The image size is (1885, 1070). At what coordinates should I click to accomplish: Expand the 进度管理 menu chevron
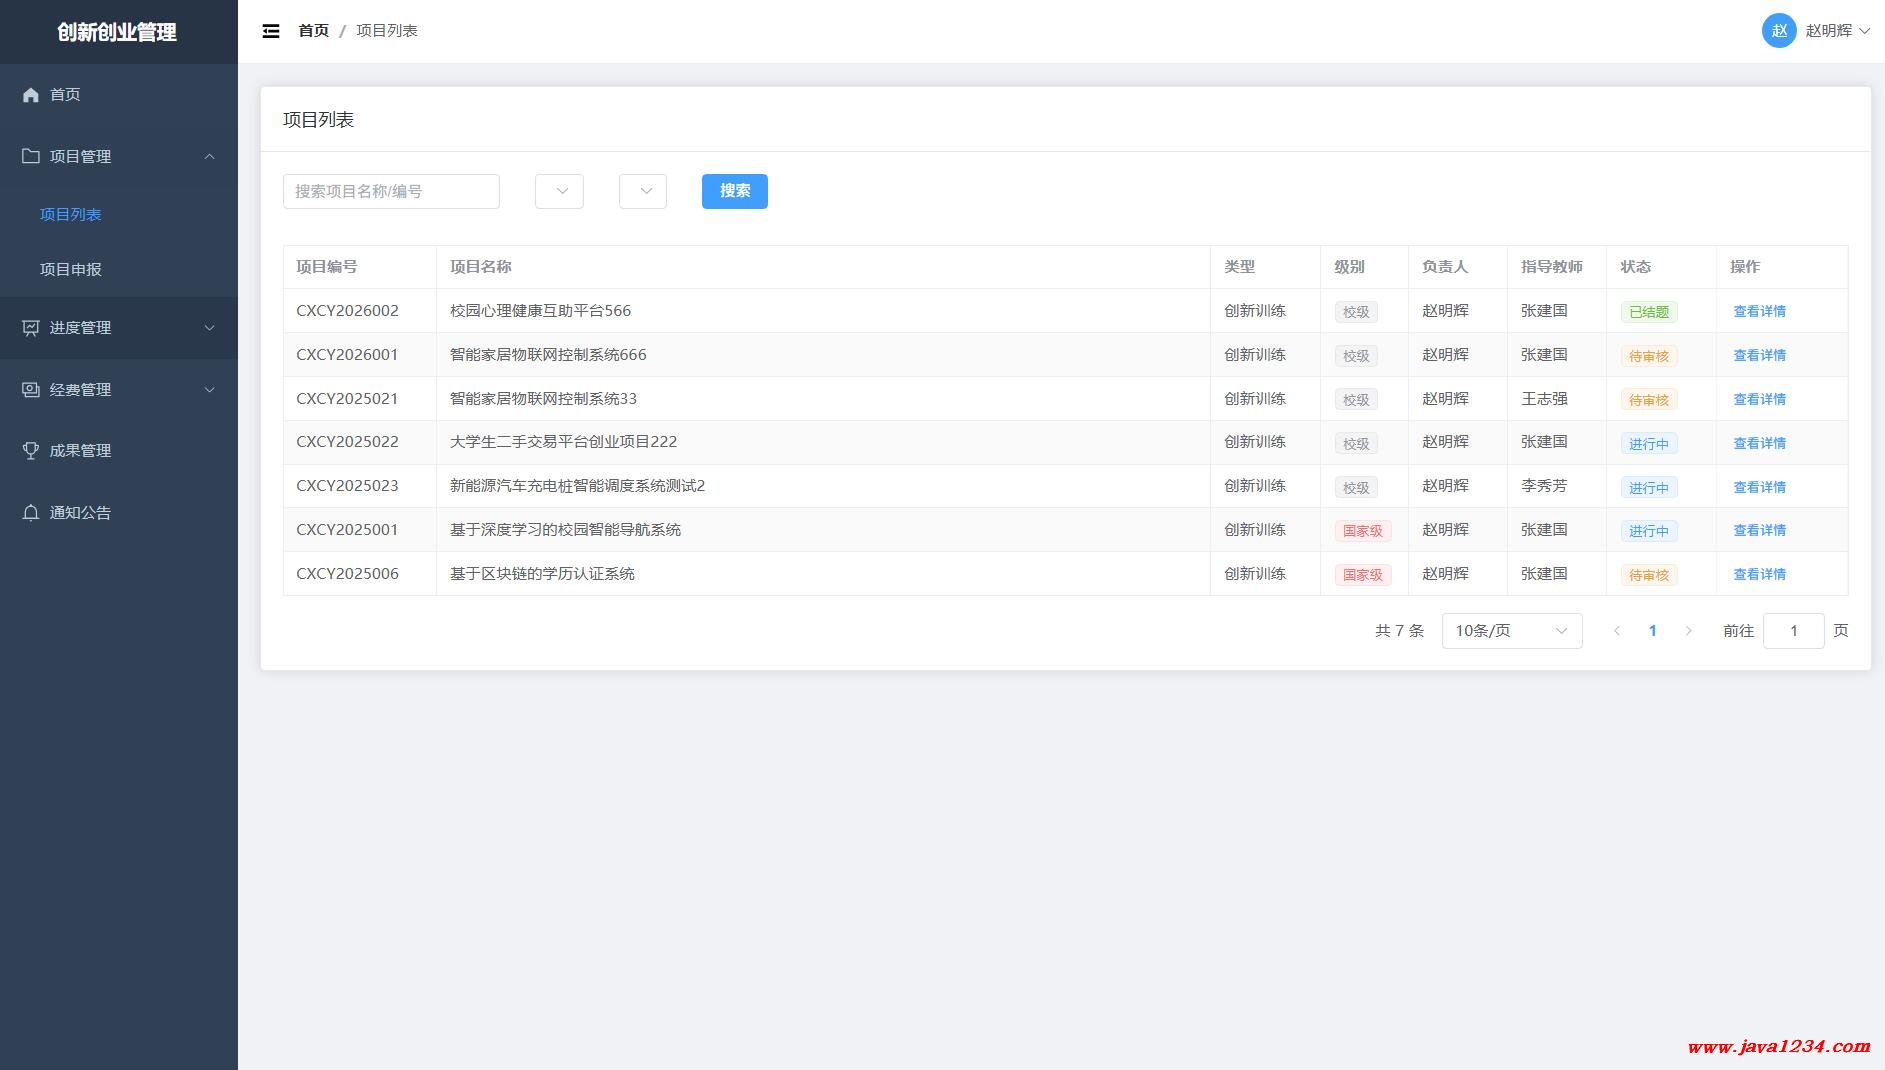point(209,328)
